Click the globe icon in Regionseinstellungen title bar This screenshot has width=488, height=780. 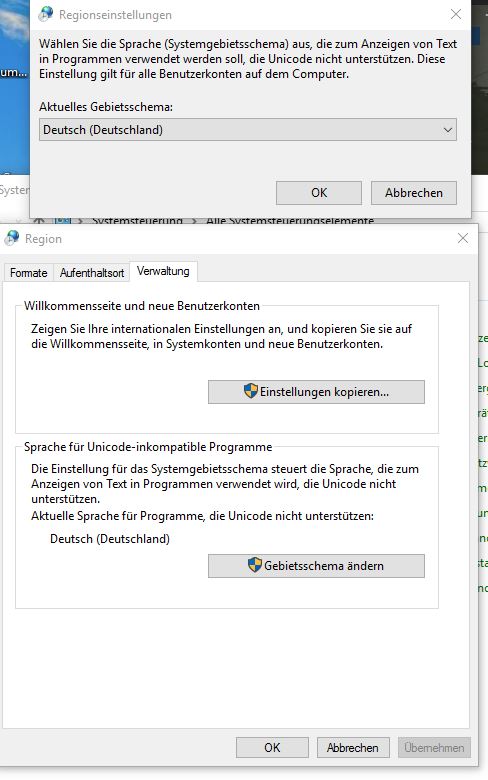point(46,14)
